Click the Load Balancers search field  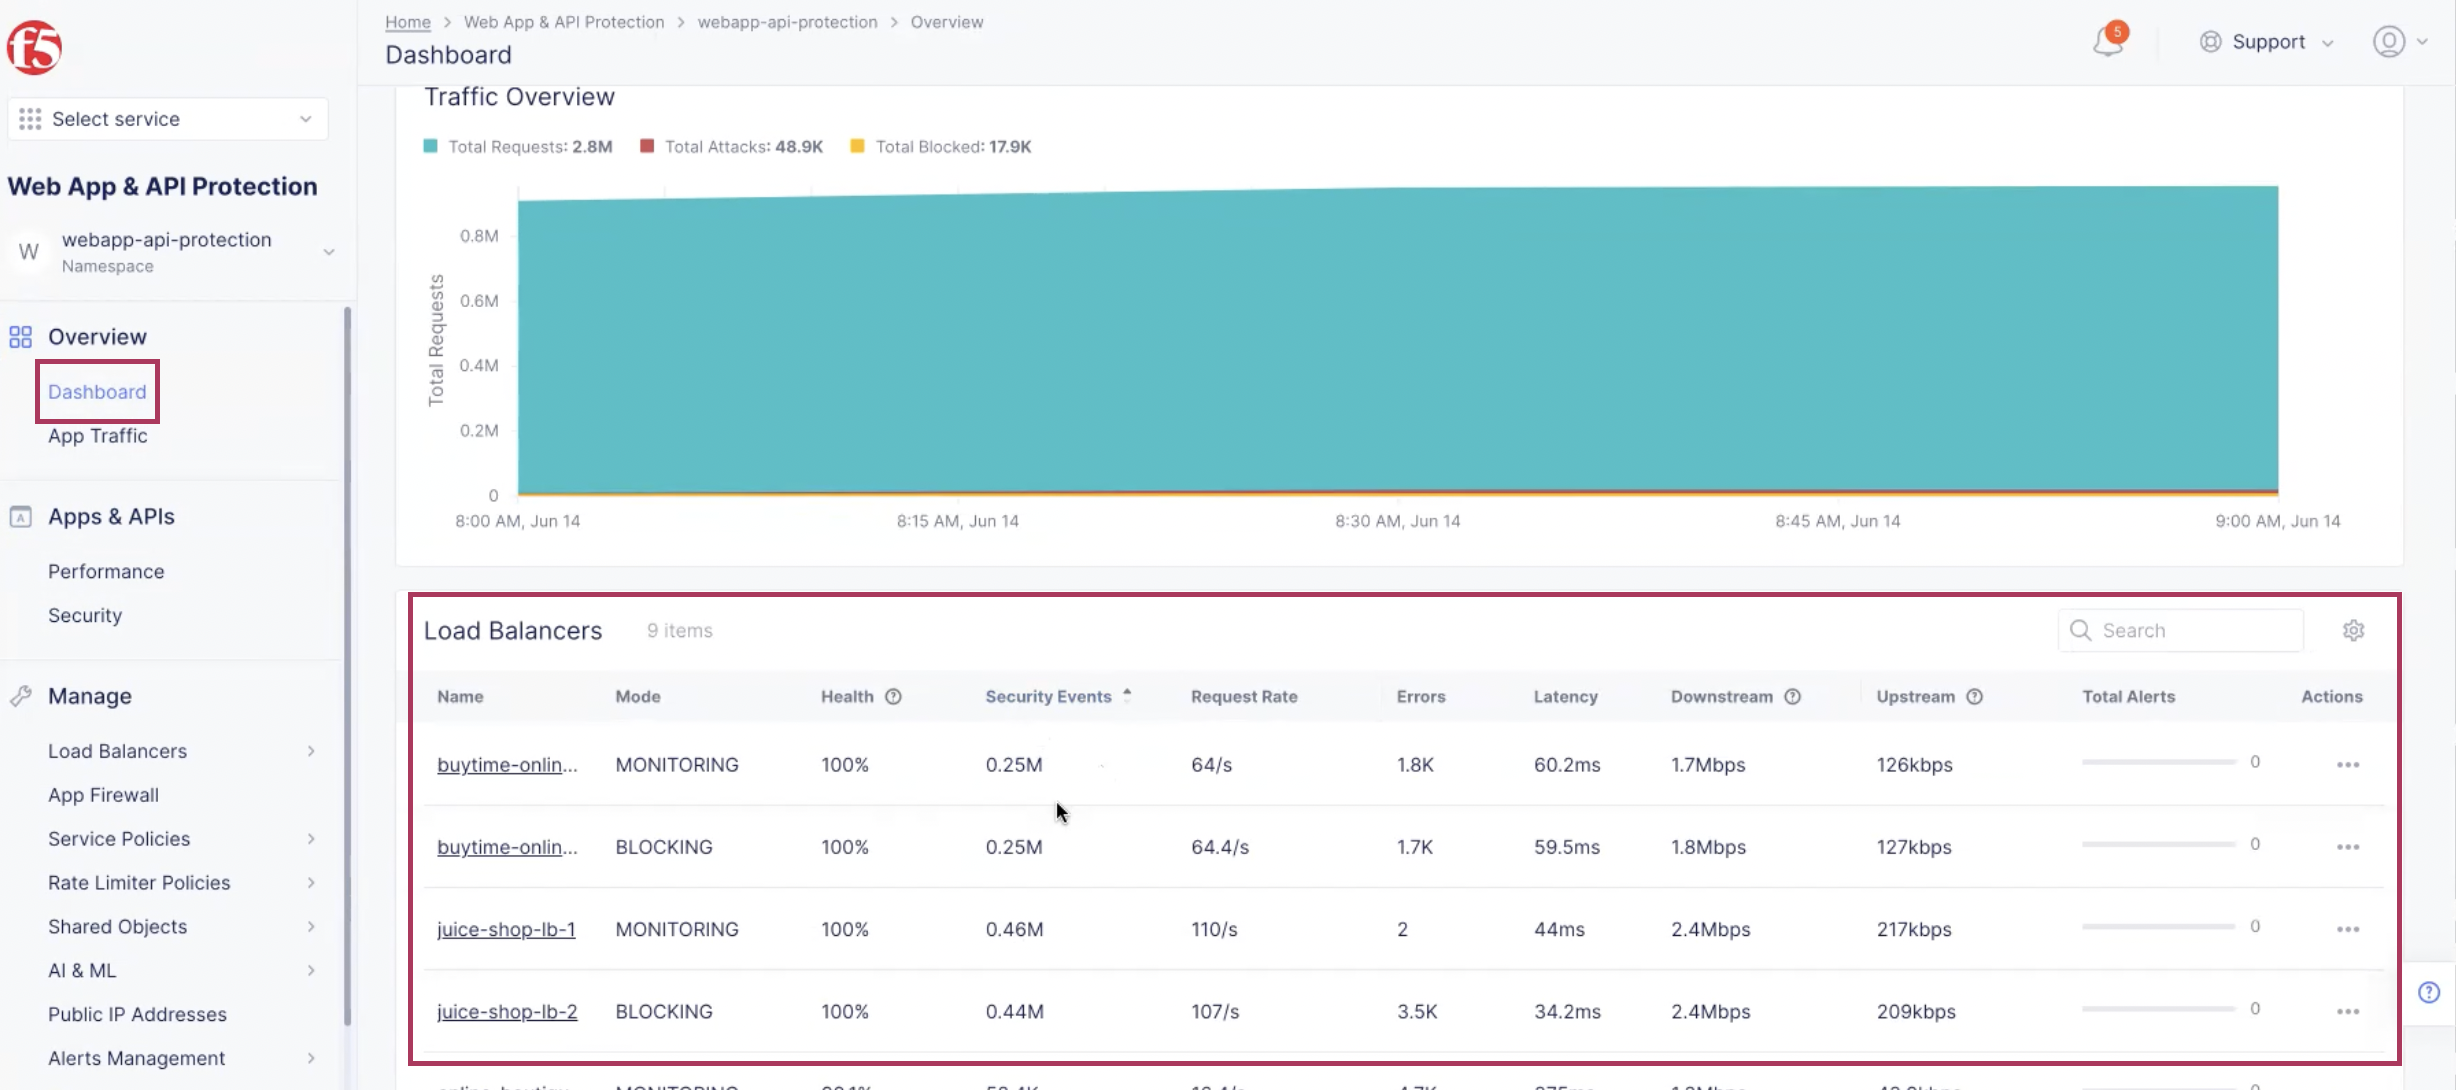pyautogui.click(x=2181, y=631)
